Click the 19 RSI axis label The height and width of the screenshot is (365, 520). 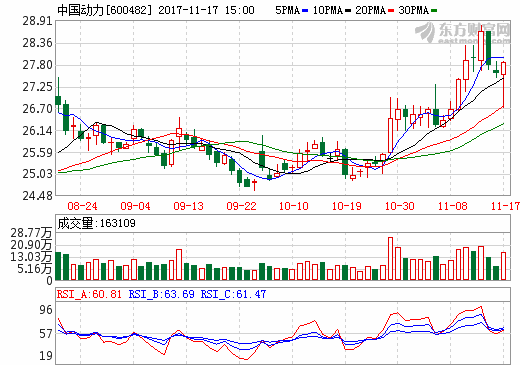click(x=46, y=356)
